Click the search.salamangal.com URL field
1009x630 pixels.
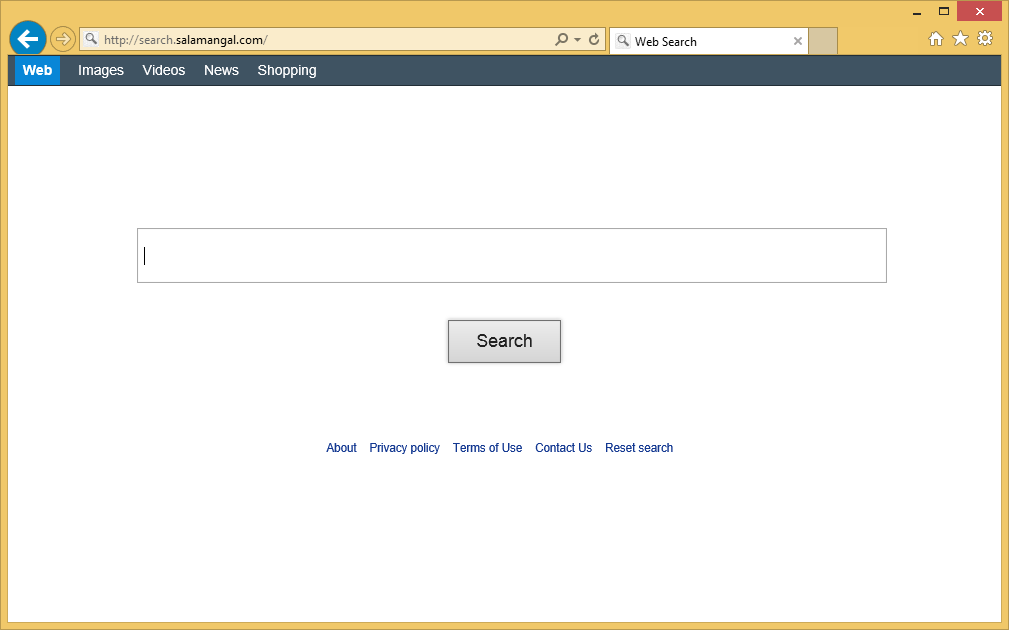pyautogui.click(x=320, y=40)
